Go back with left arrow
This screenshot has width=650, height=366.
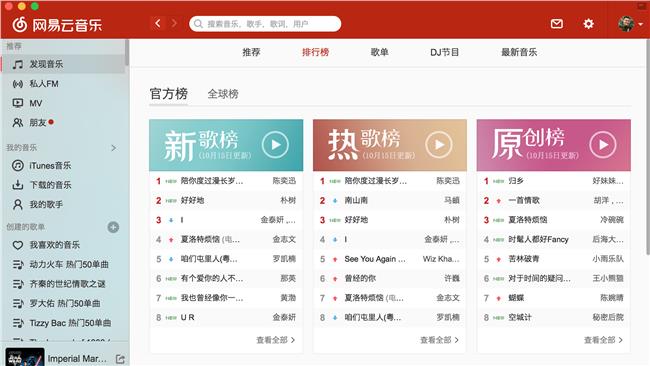coord(158,23)
